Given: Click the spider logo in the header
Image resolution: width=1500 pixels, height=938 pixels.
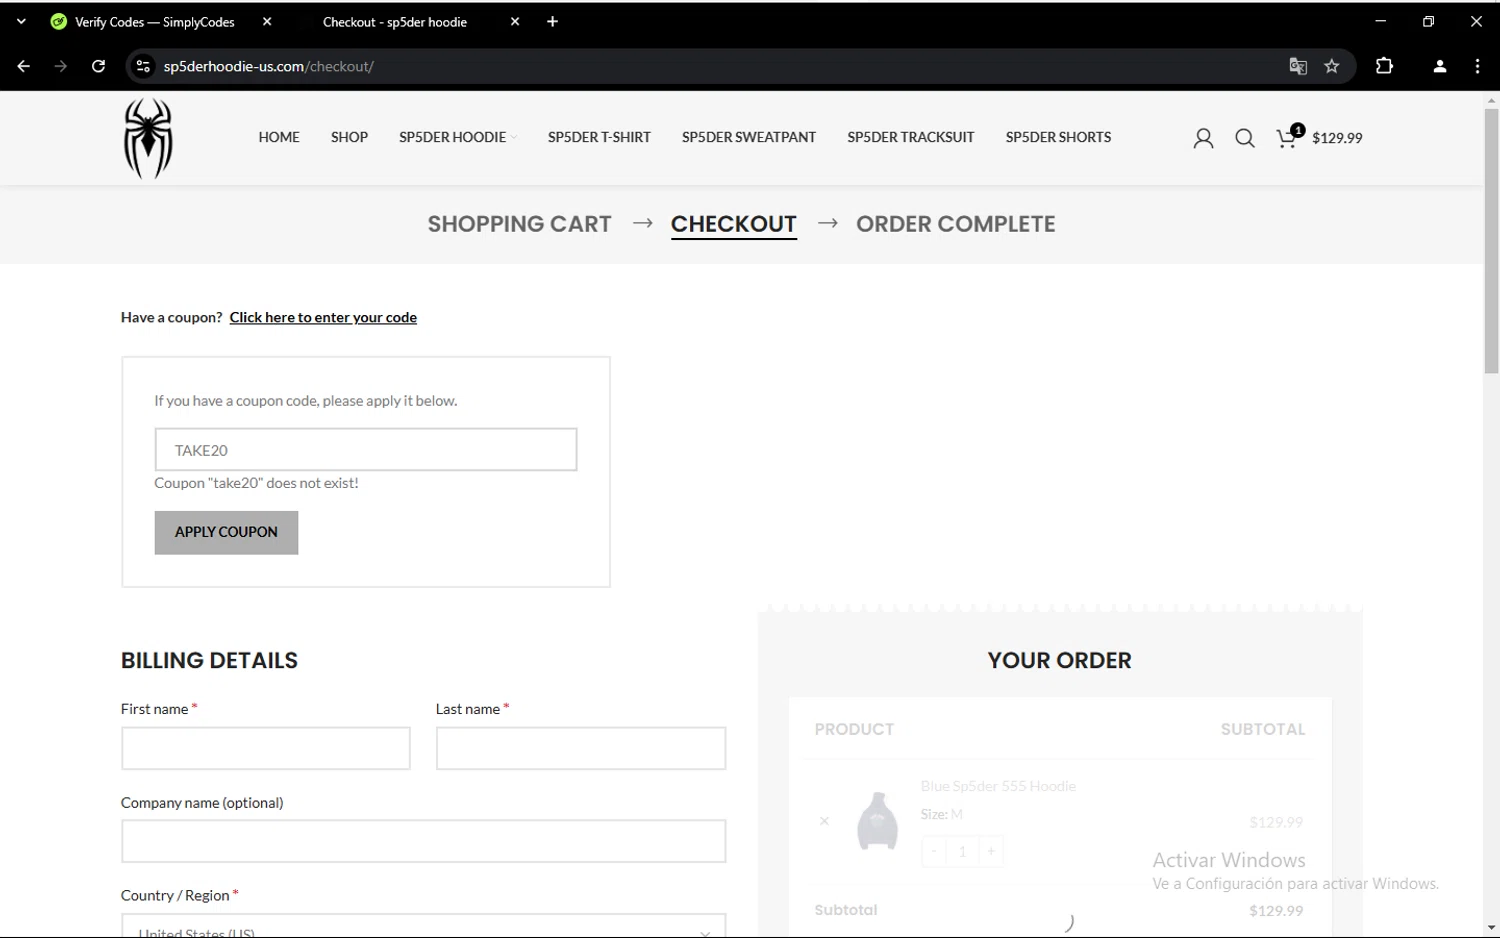Looking at the screenshot, I should coord(148,138).
